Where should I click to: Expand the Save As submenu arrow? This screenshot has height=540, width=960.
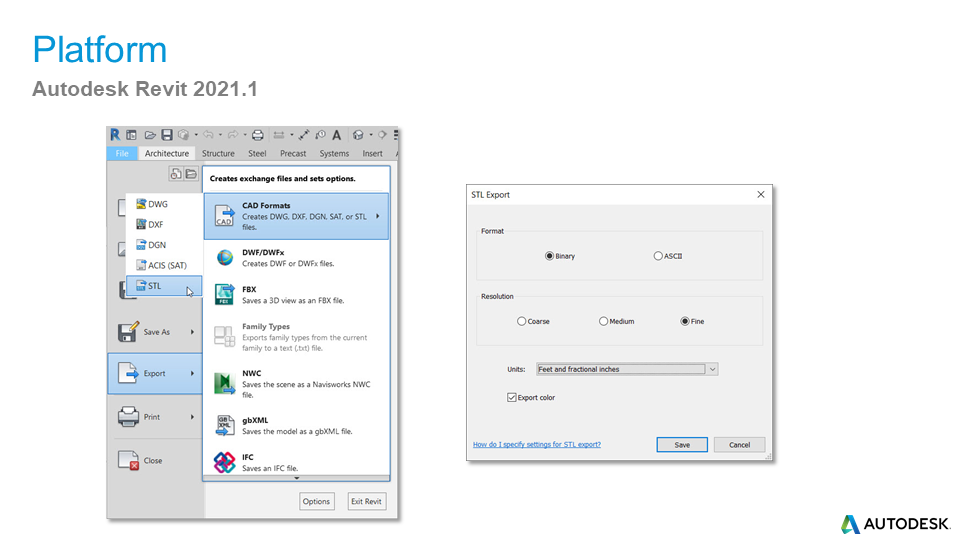192,332
